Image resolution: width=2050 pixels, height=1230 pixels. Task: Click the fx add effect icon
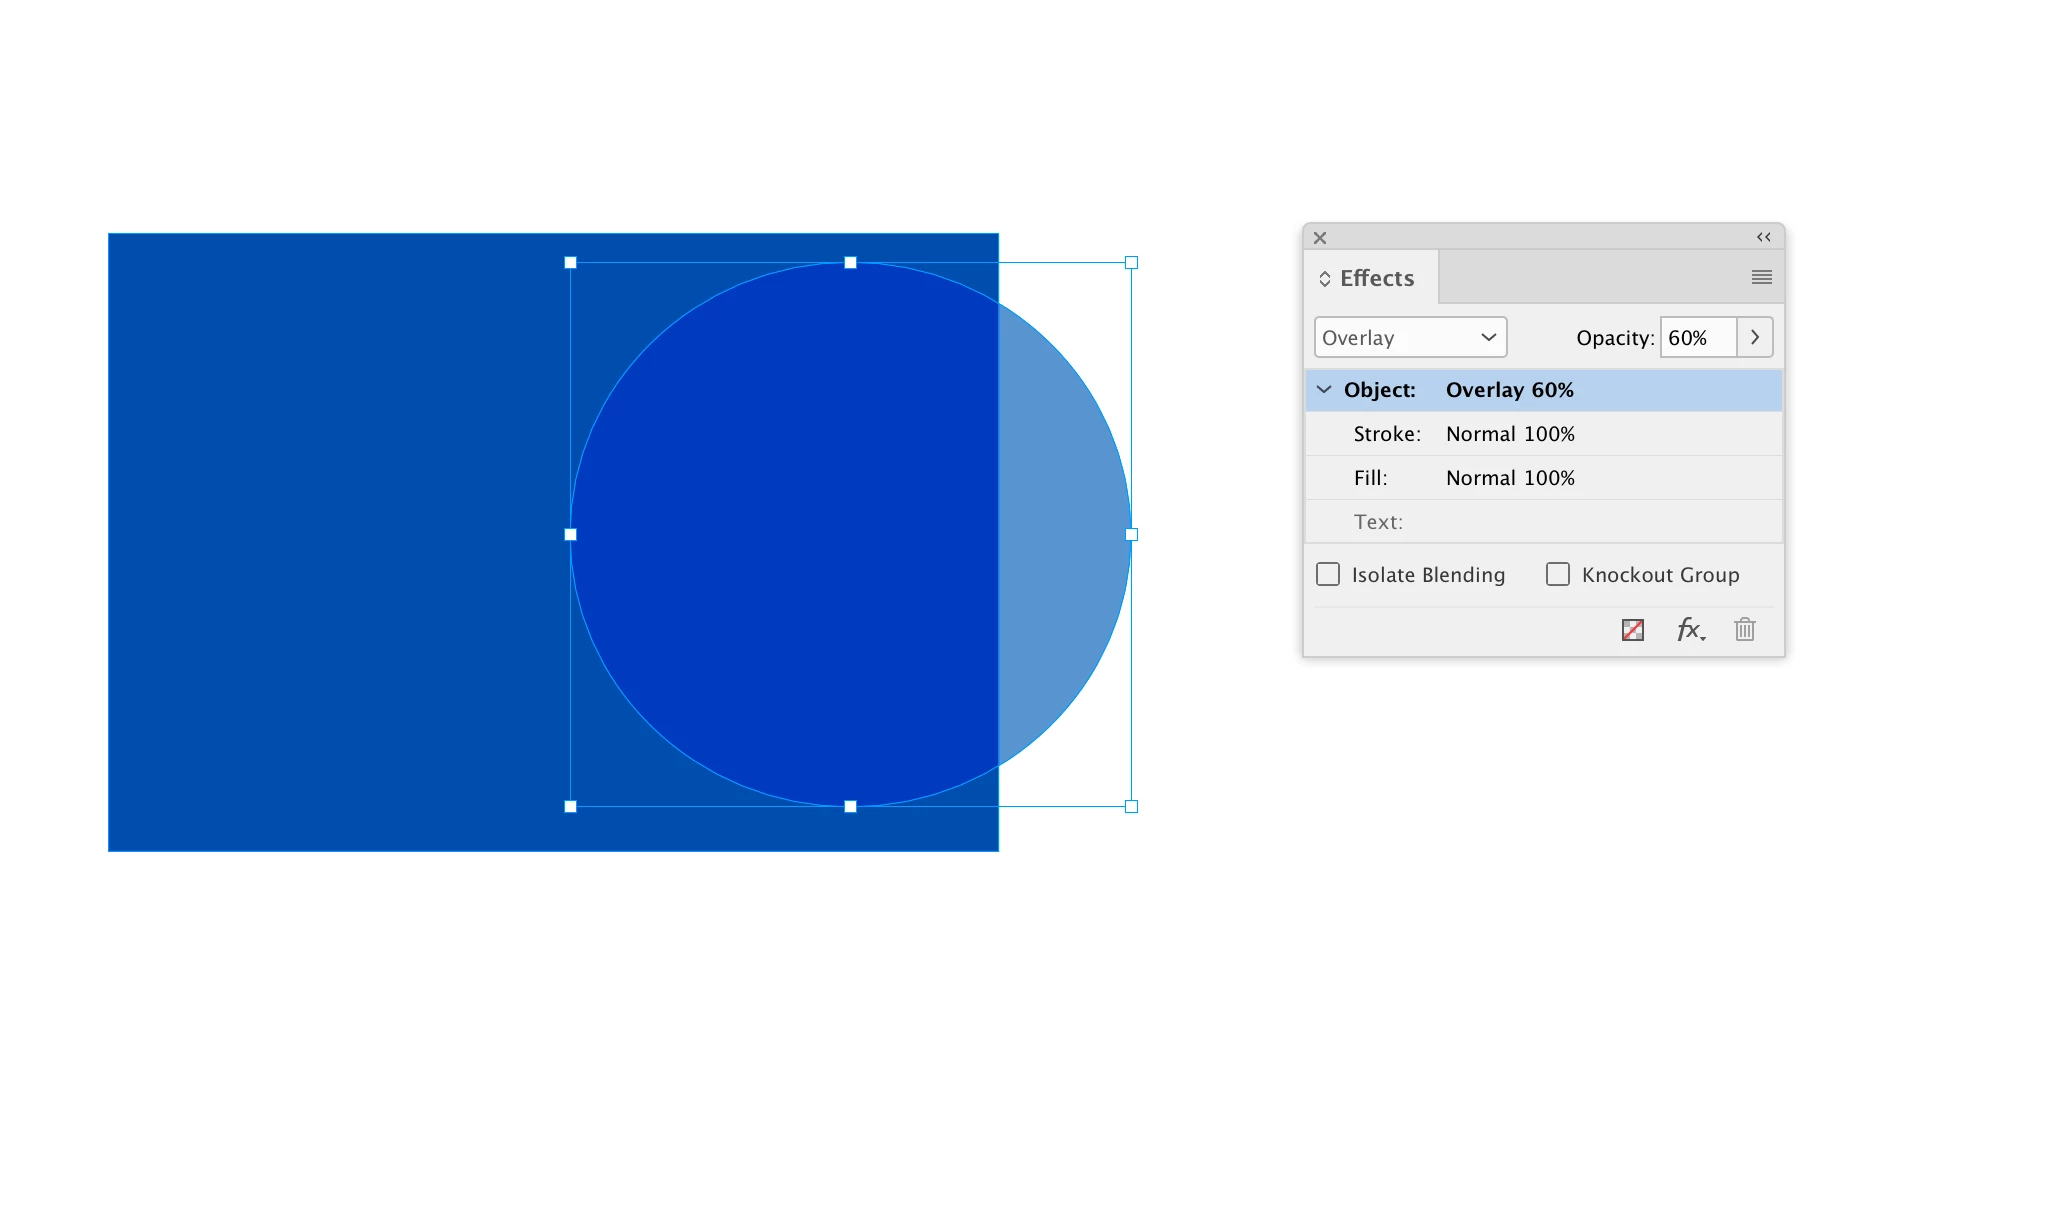point(1689,629)
